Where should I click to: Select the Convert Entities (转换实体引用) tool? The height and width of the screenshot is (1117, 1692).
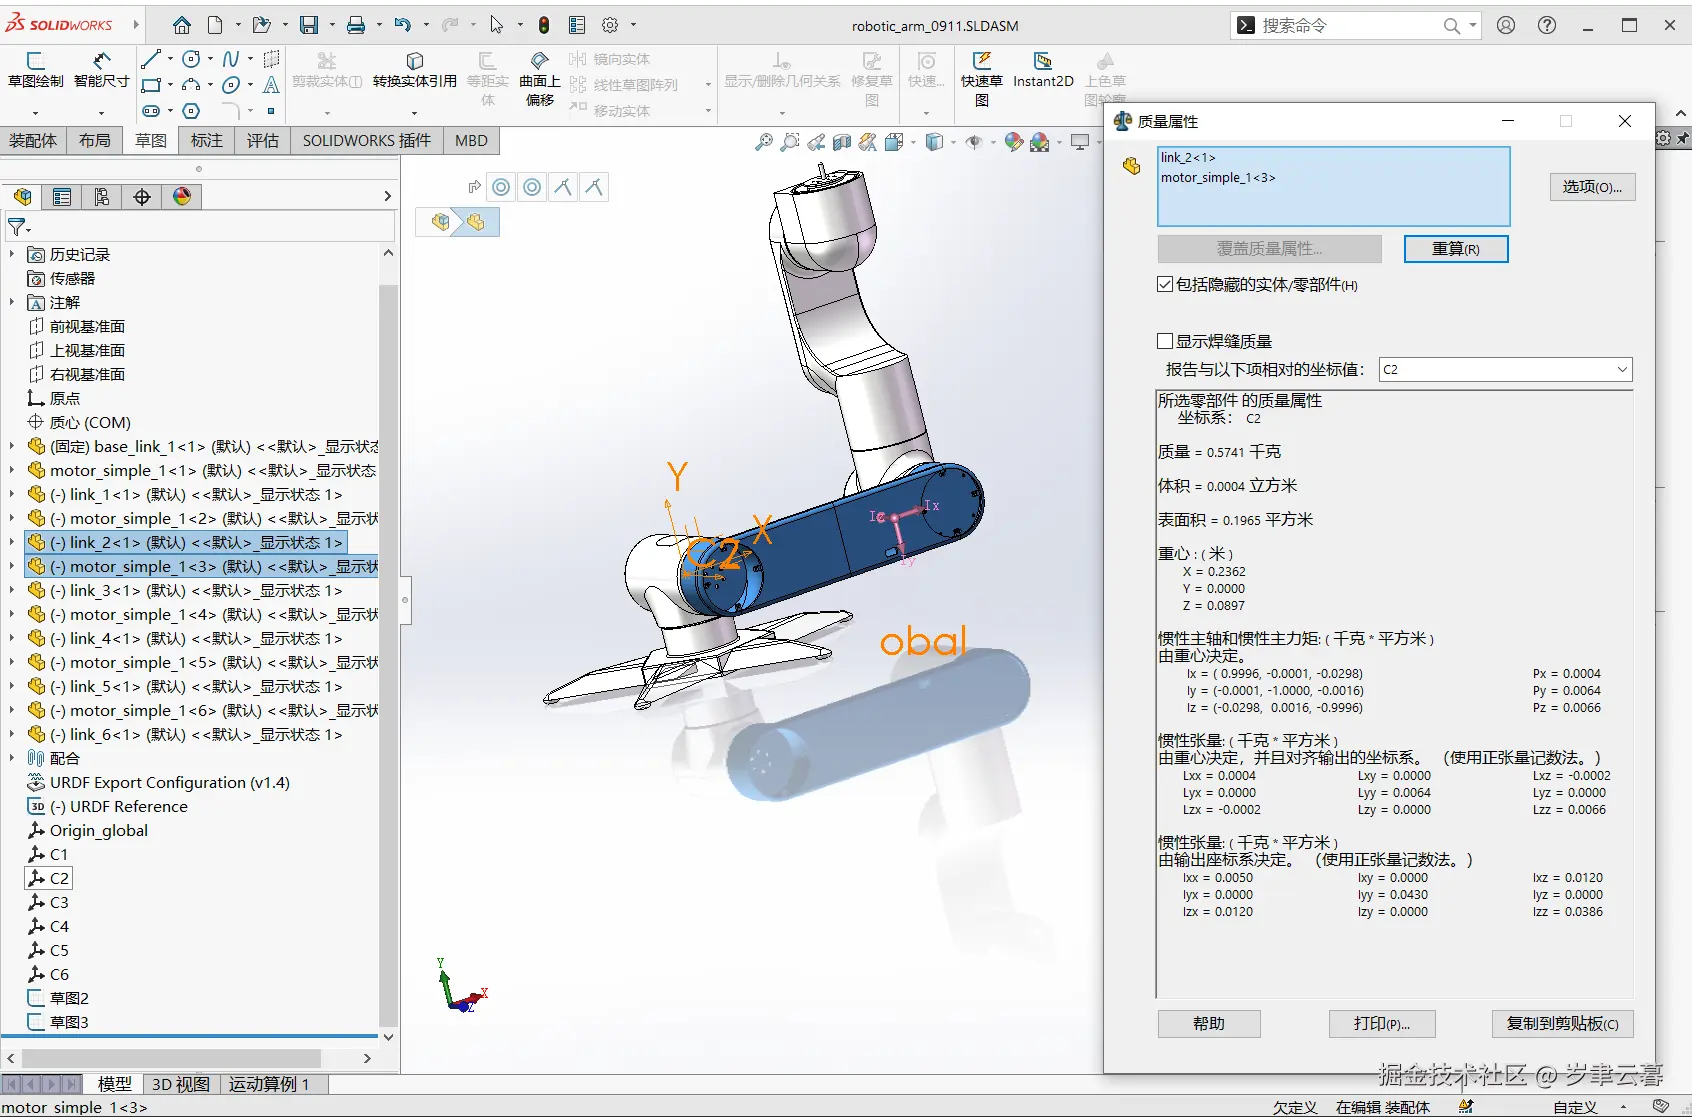(415, 70)
